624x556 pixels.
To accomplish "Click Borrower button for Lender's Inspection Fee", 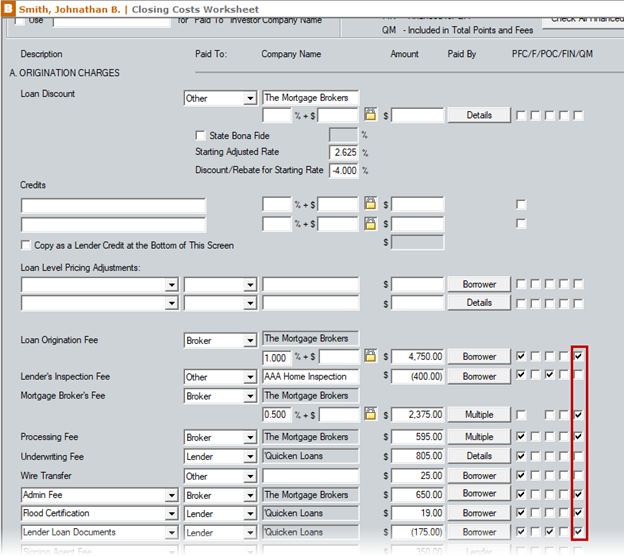I will click(x=479, y=377).
